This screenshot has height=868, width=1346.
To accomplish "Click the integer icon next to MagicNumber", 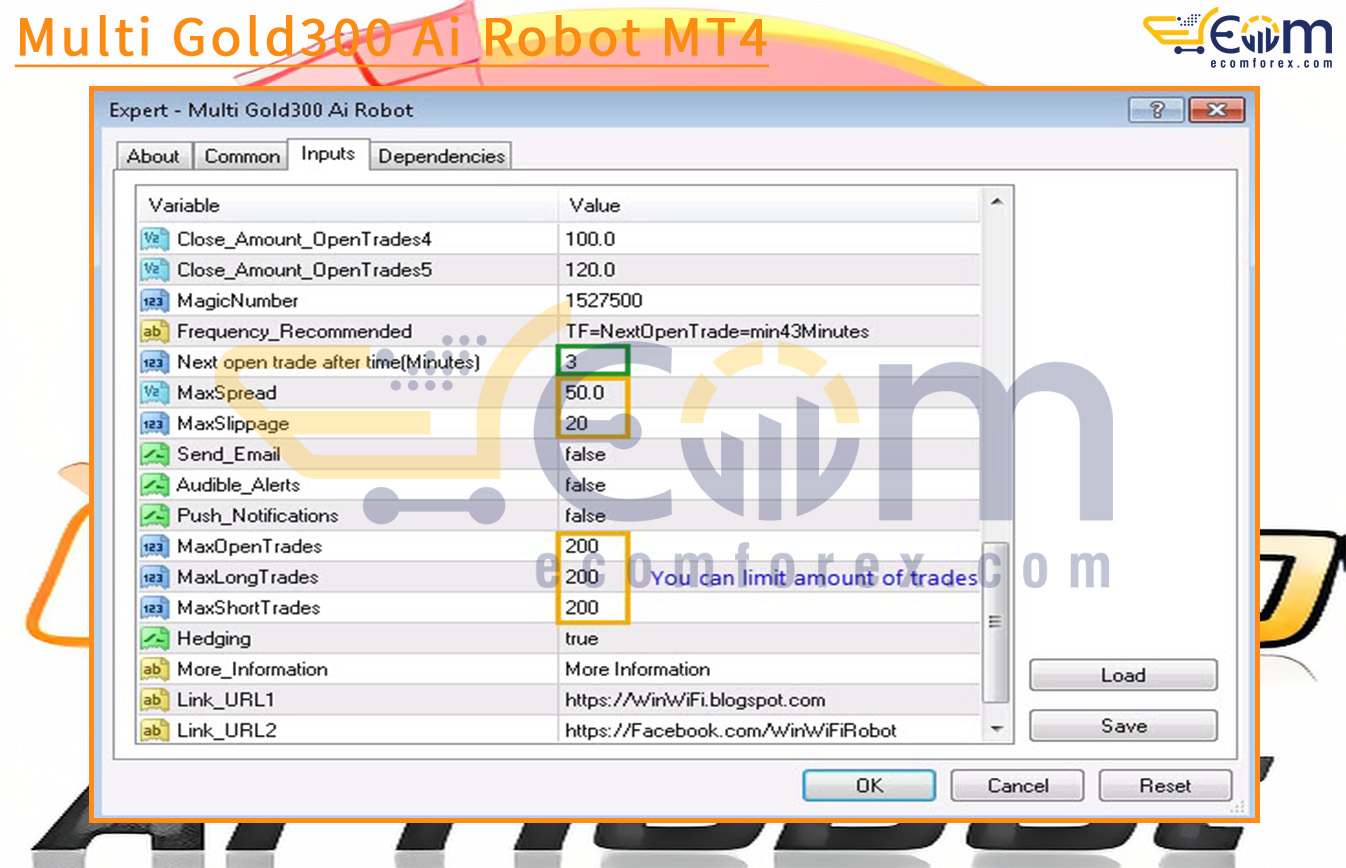I will click(154, 301).
